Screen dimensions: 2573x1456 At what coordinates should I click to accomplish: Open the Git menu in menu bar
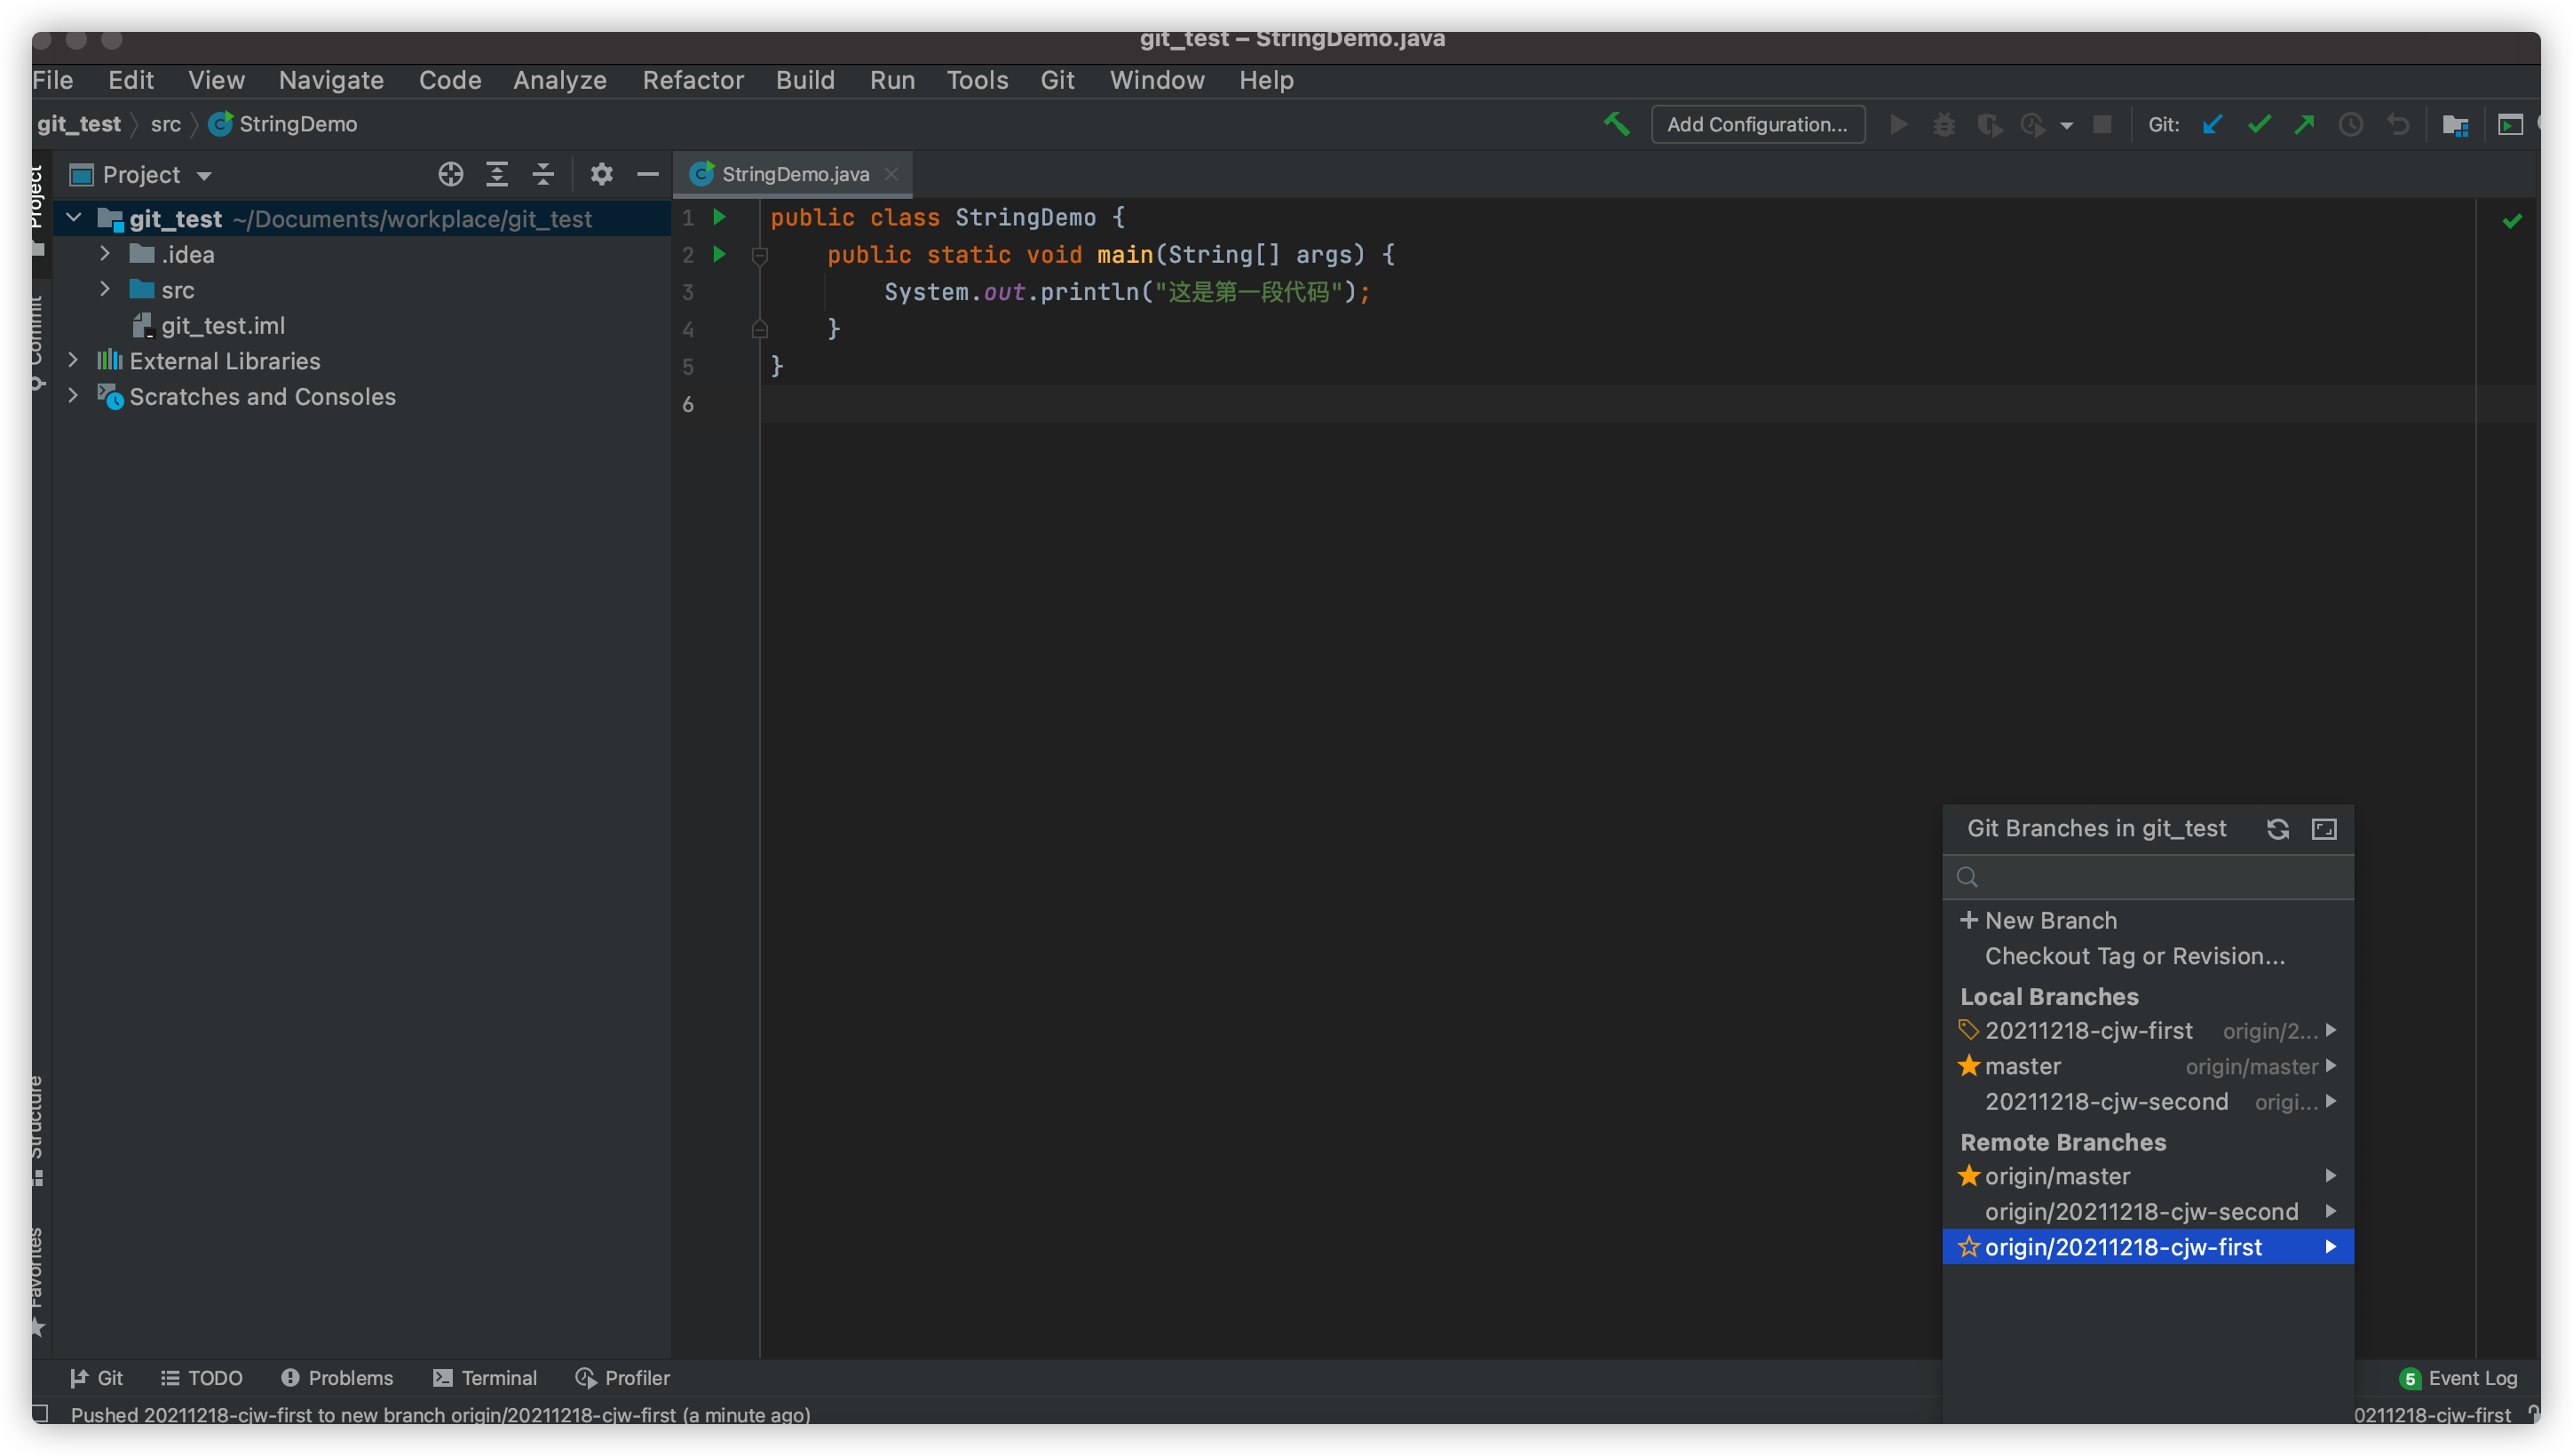(x=1057, y=80)
